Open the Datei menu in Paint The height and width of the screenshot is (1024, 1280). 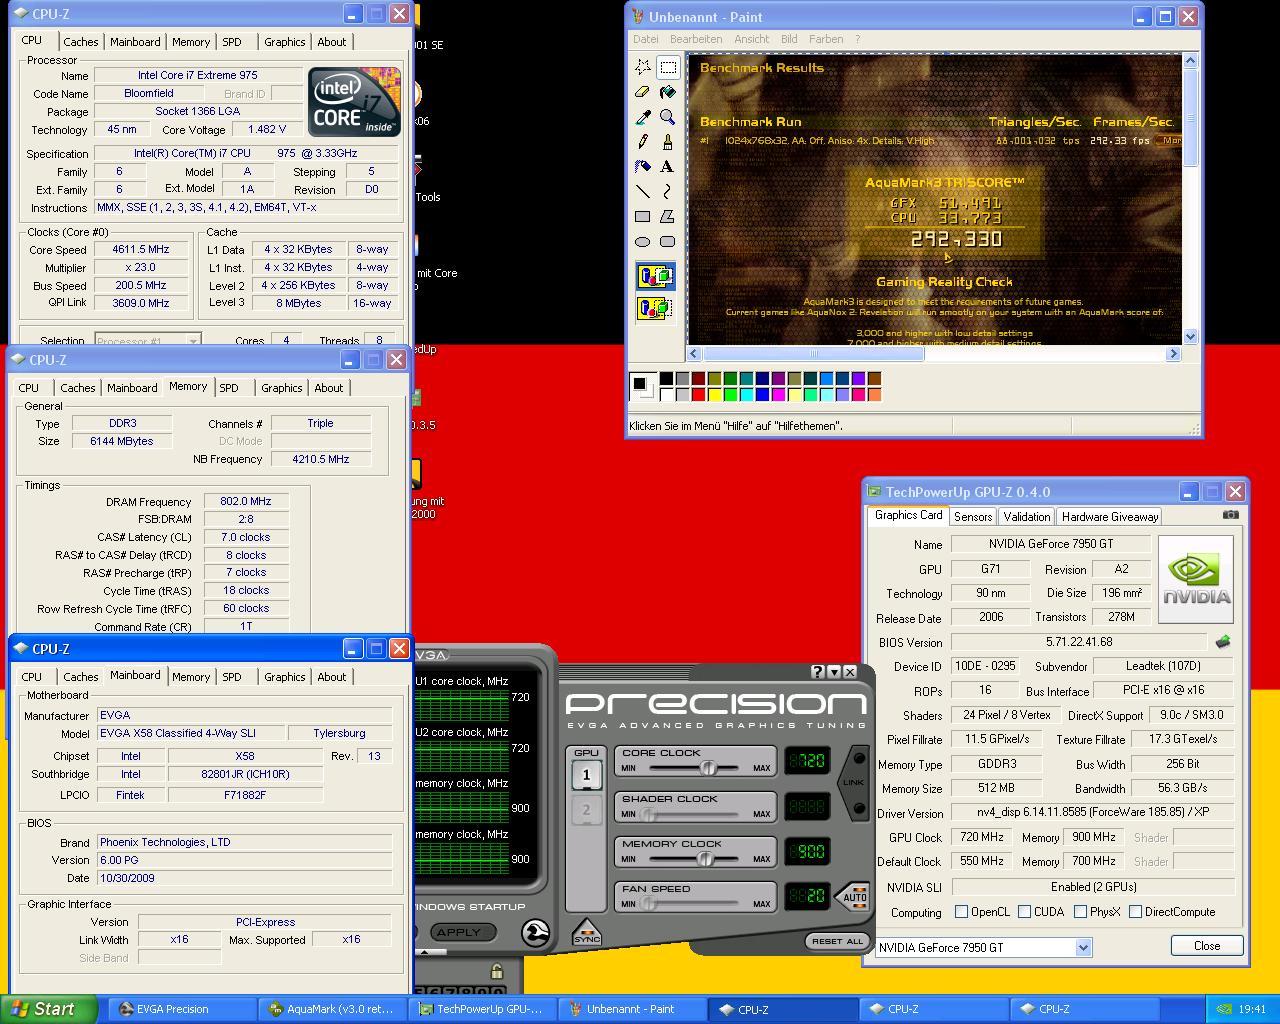click(646, 39)
